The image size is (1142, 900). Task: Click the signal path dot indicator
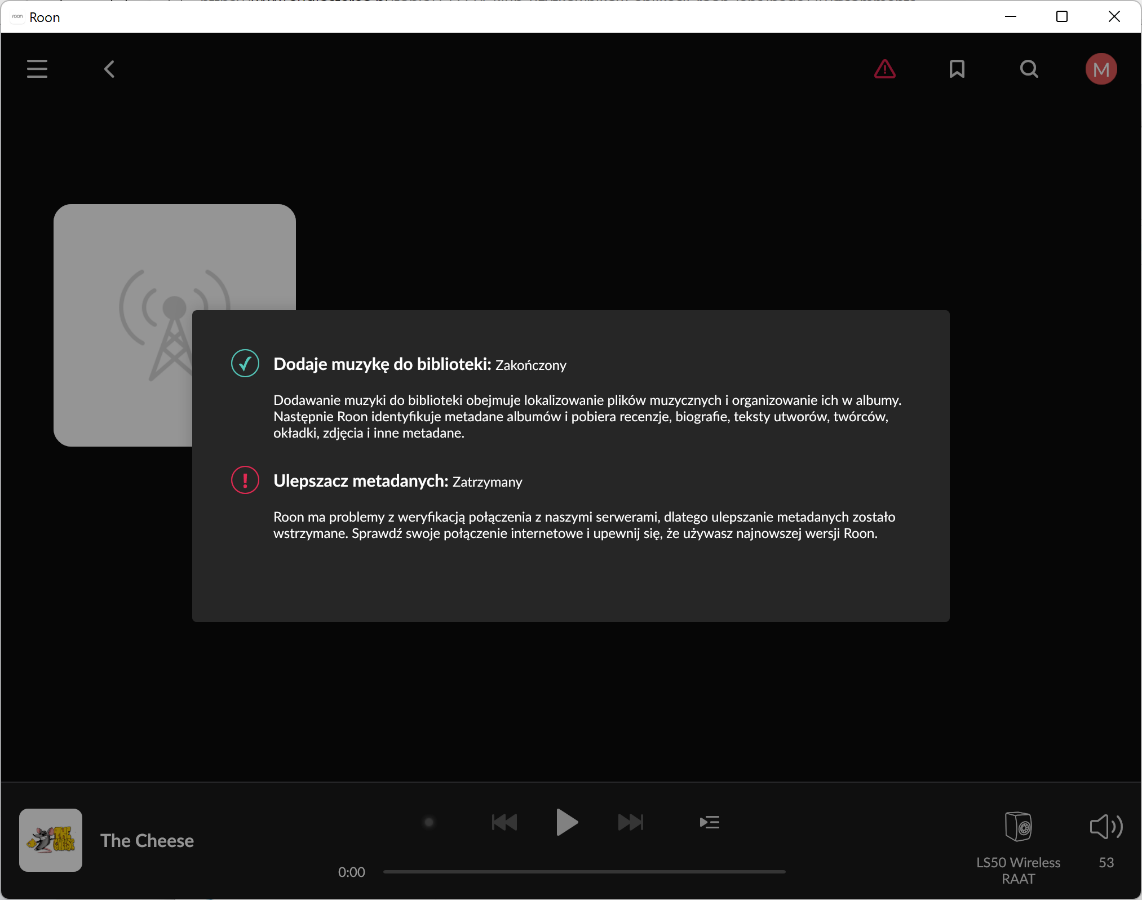pos(429,822)
